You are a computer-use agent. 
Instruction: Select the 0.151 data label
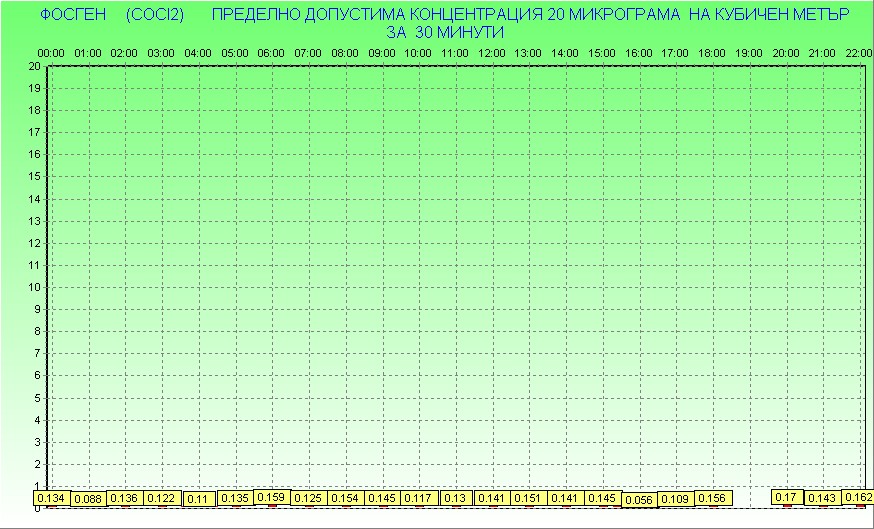pos(528,498)
